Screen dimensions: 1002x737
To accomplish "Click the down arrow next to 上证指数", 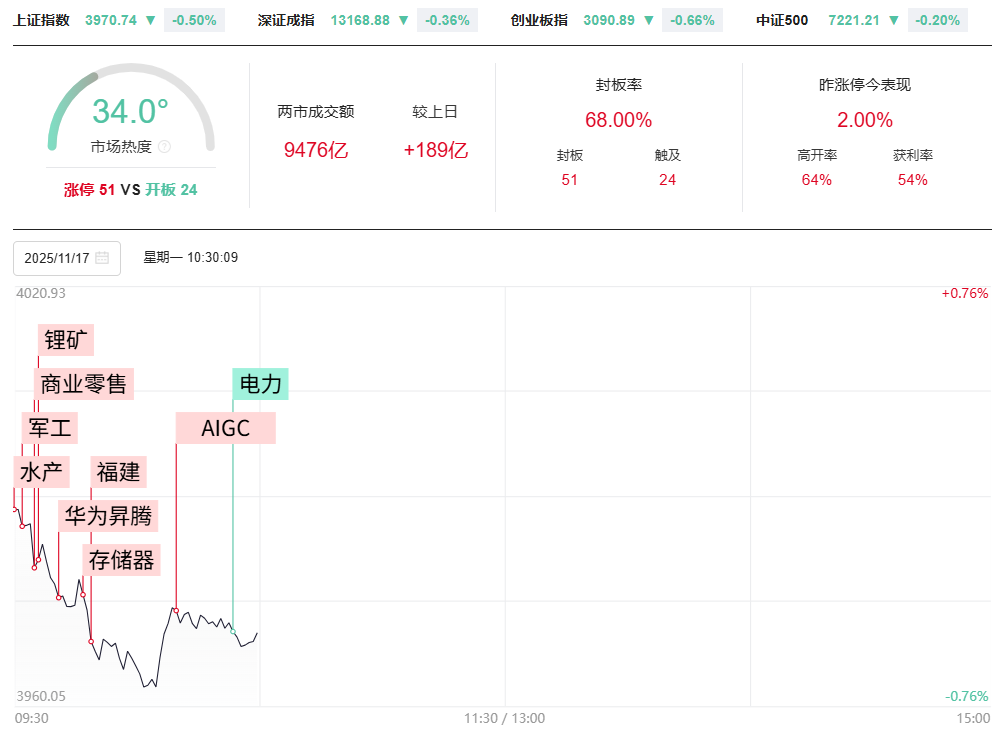I will pyautogui.click(x=150, y=20).
